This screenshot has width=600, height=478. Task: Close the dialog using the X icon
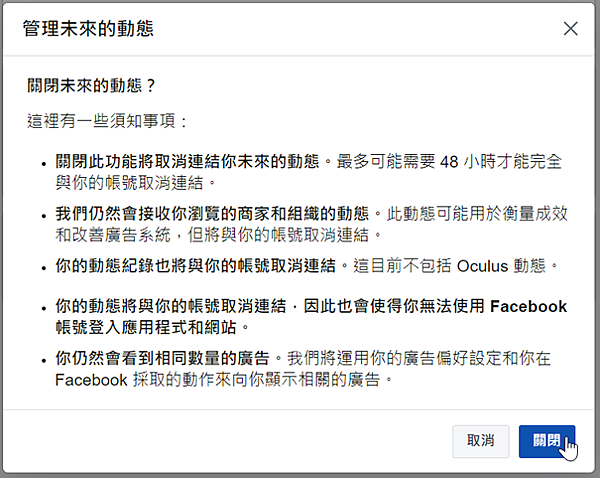click(571, 28)
